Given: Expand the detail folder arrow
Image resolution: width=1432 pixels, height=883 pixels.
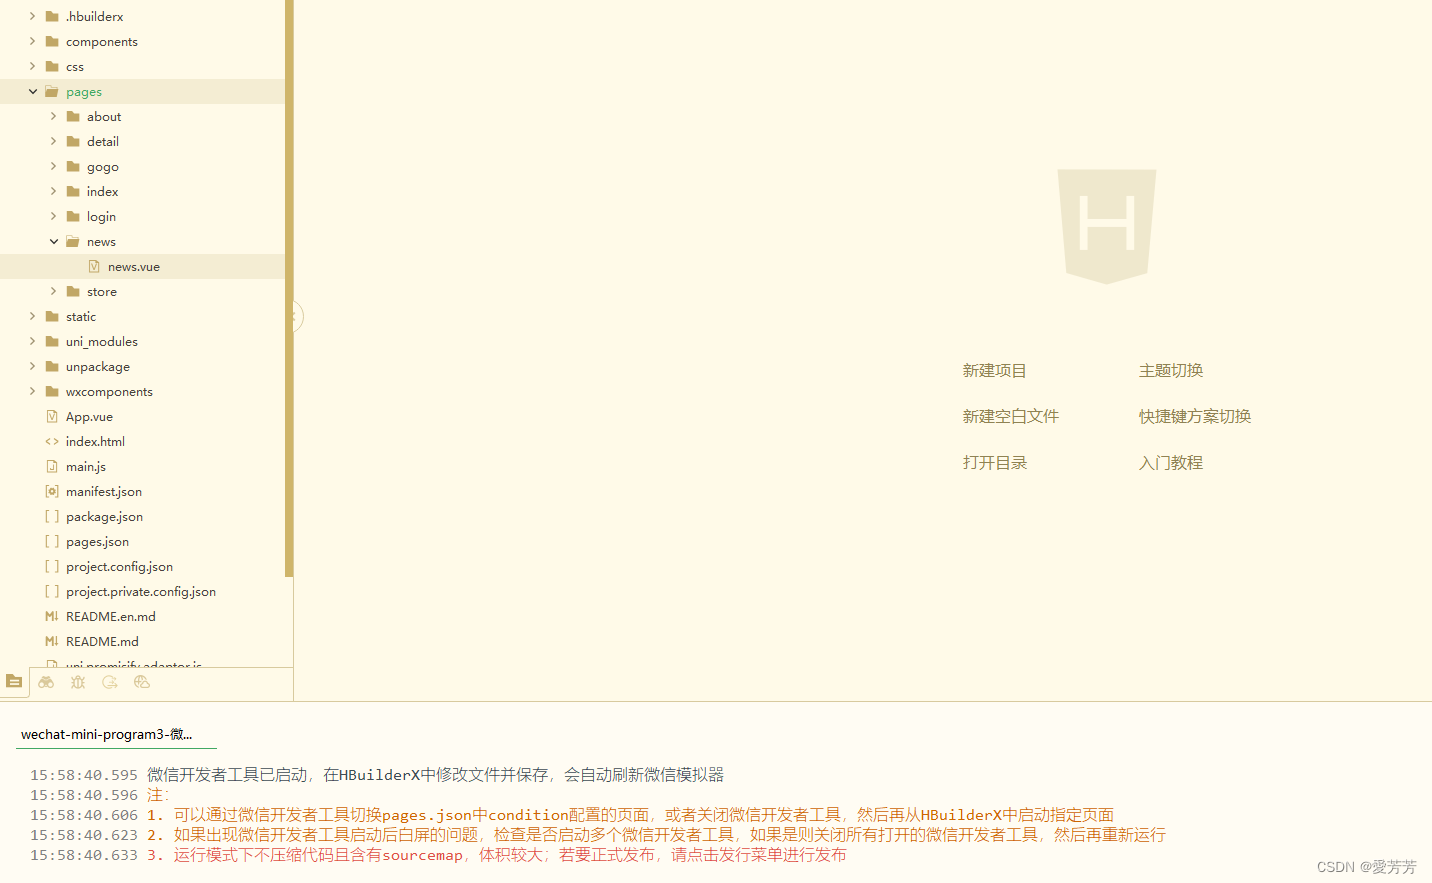Looking at the screenshot, I should point(53,141).
